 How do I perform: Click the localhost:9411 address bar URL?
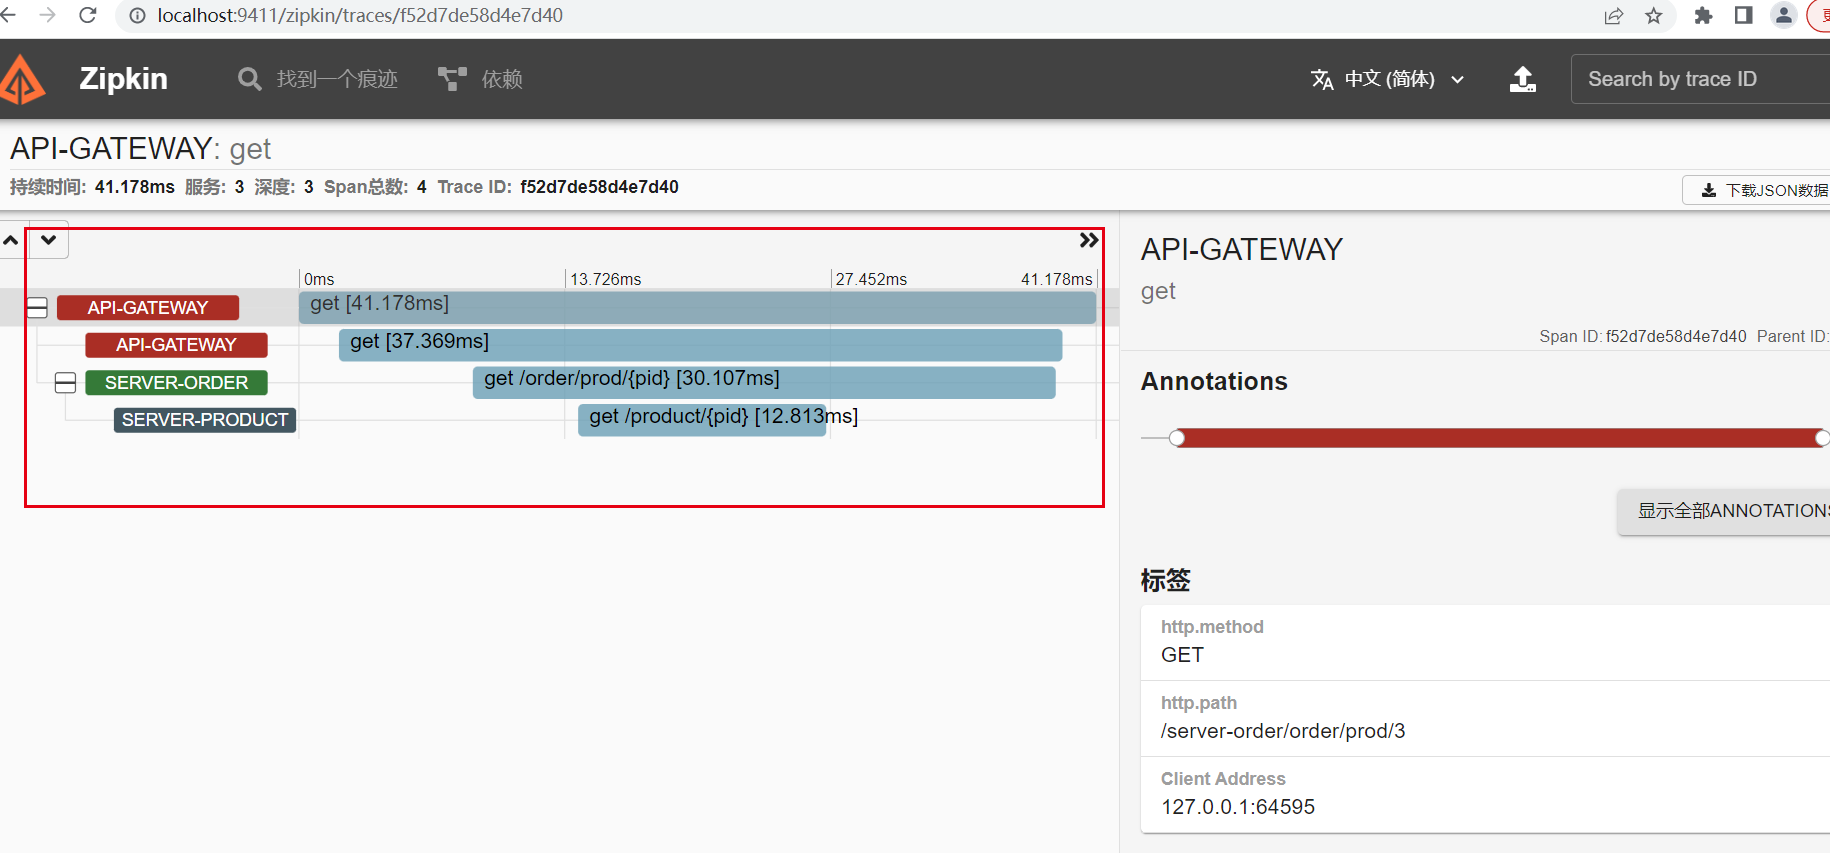[x=360, y=15]
